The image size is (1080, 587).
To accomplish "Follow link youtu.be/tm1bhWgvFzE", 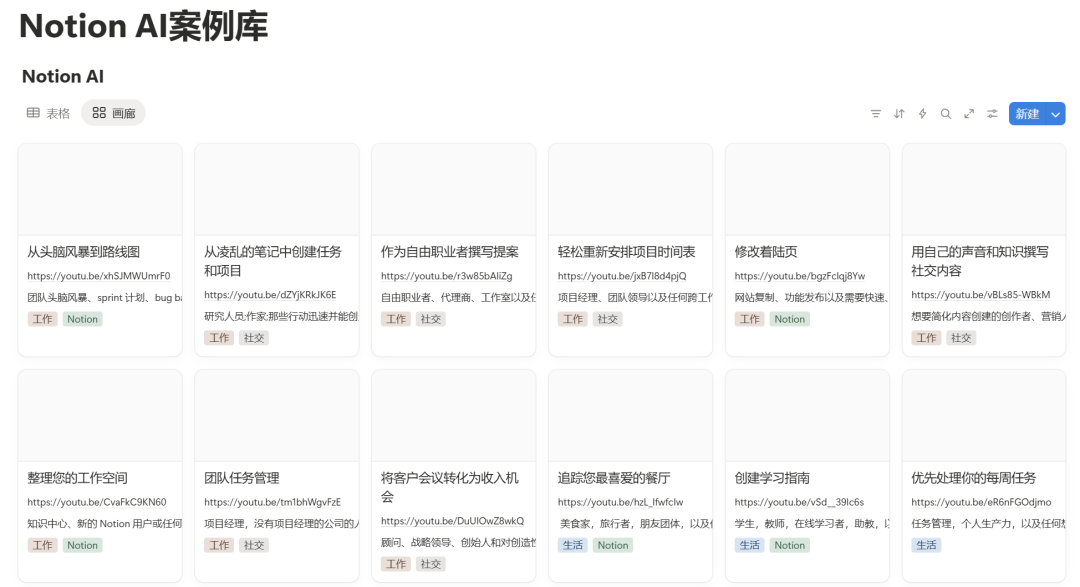I will pyautogui.click(x=272, y=502).
